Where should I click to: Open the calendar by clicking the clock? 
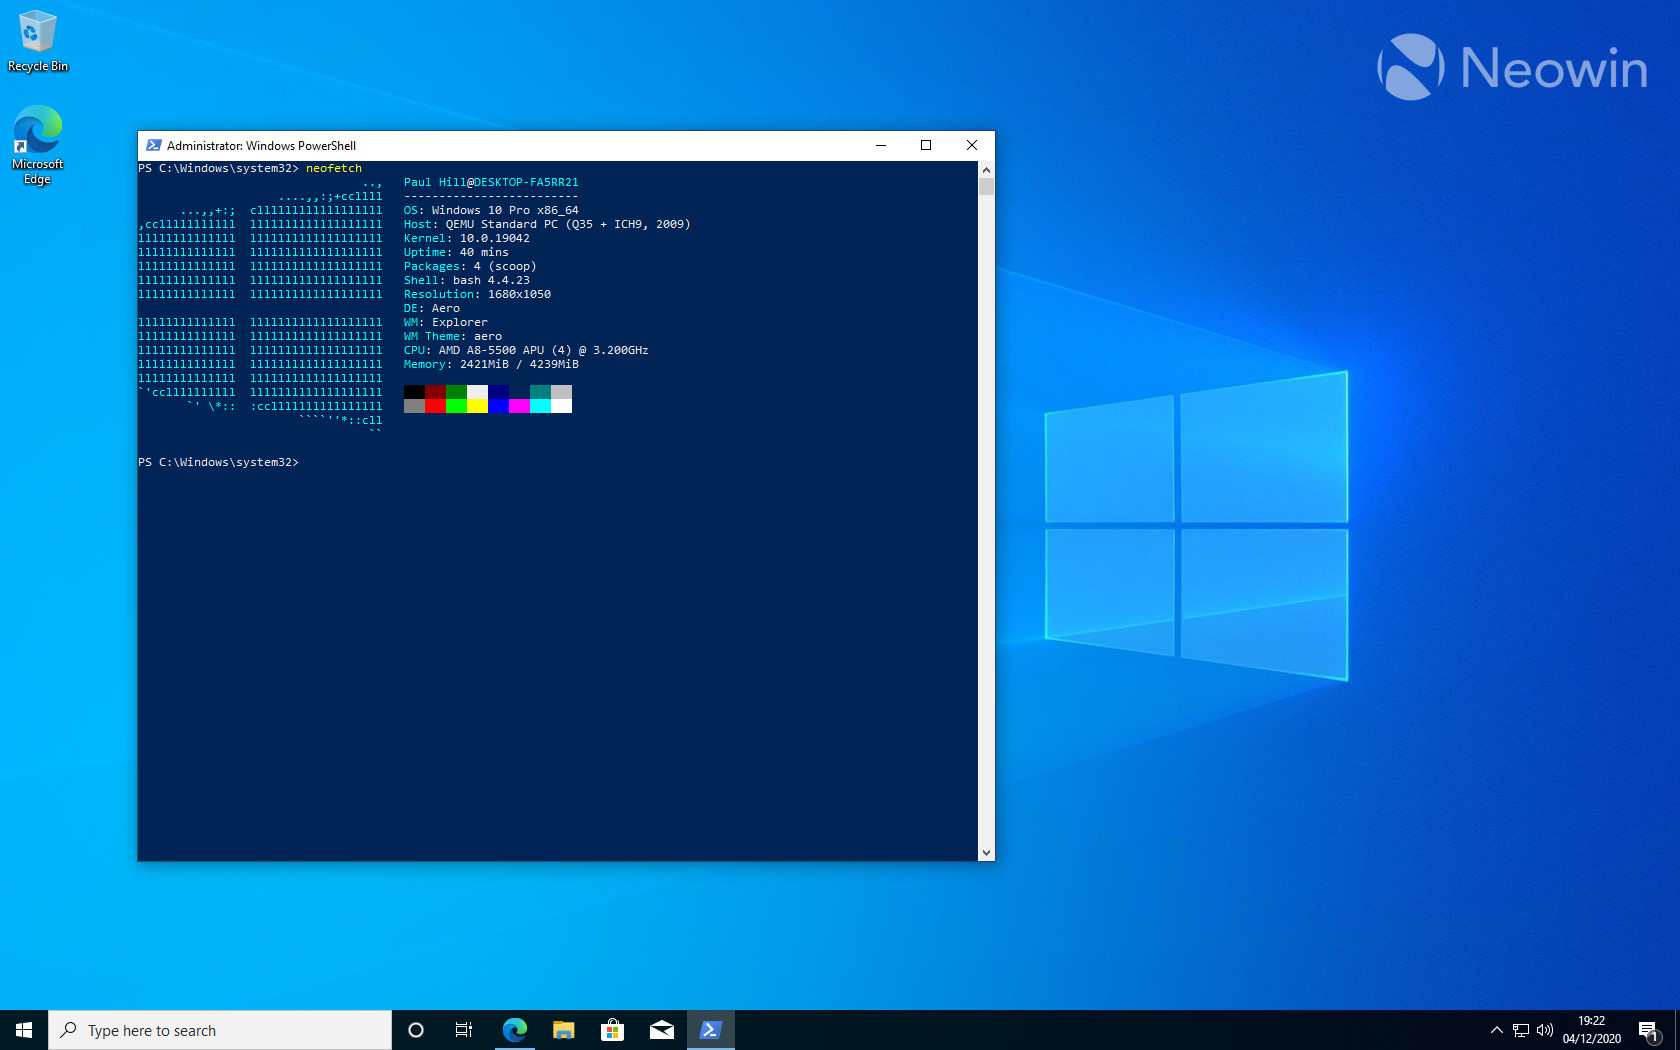tap(1591, 1029)
